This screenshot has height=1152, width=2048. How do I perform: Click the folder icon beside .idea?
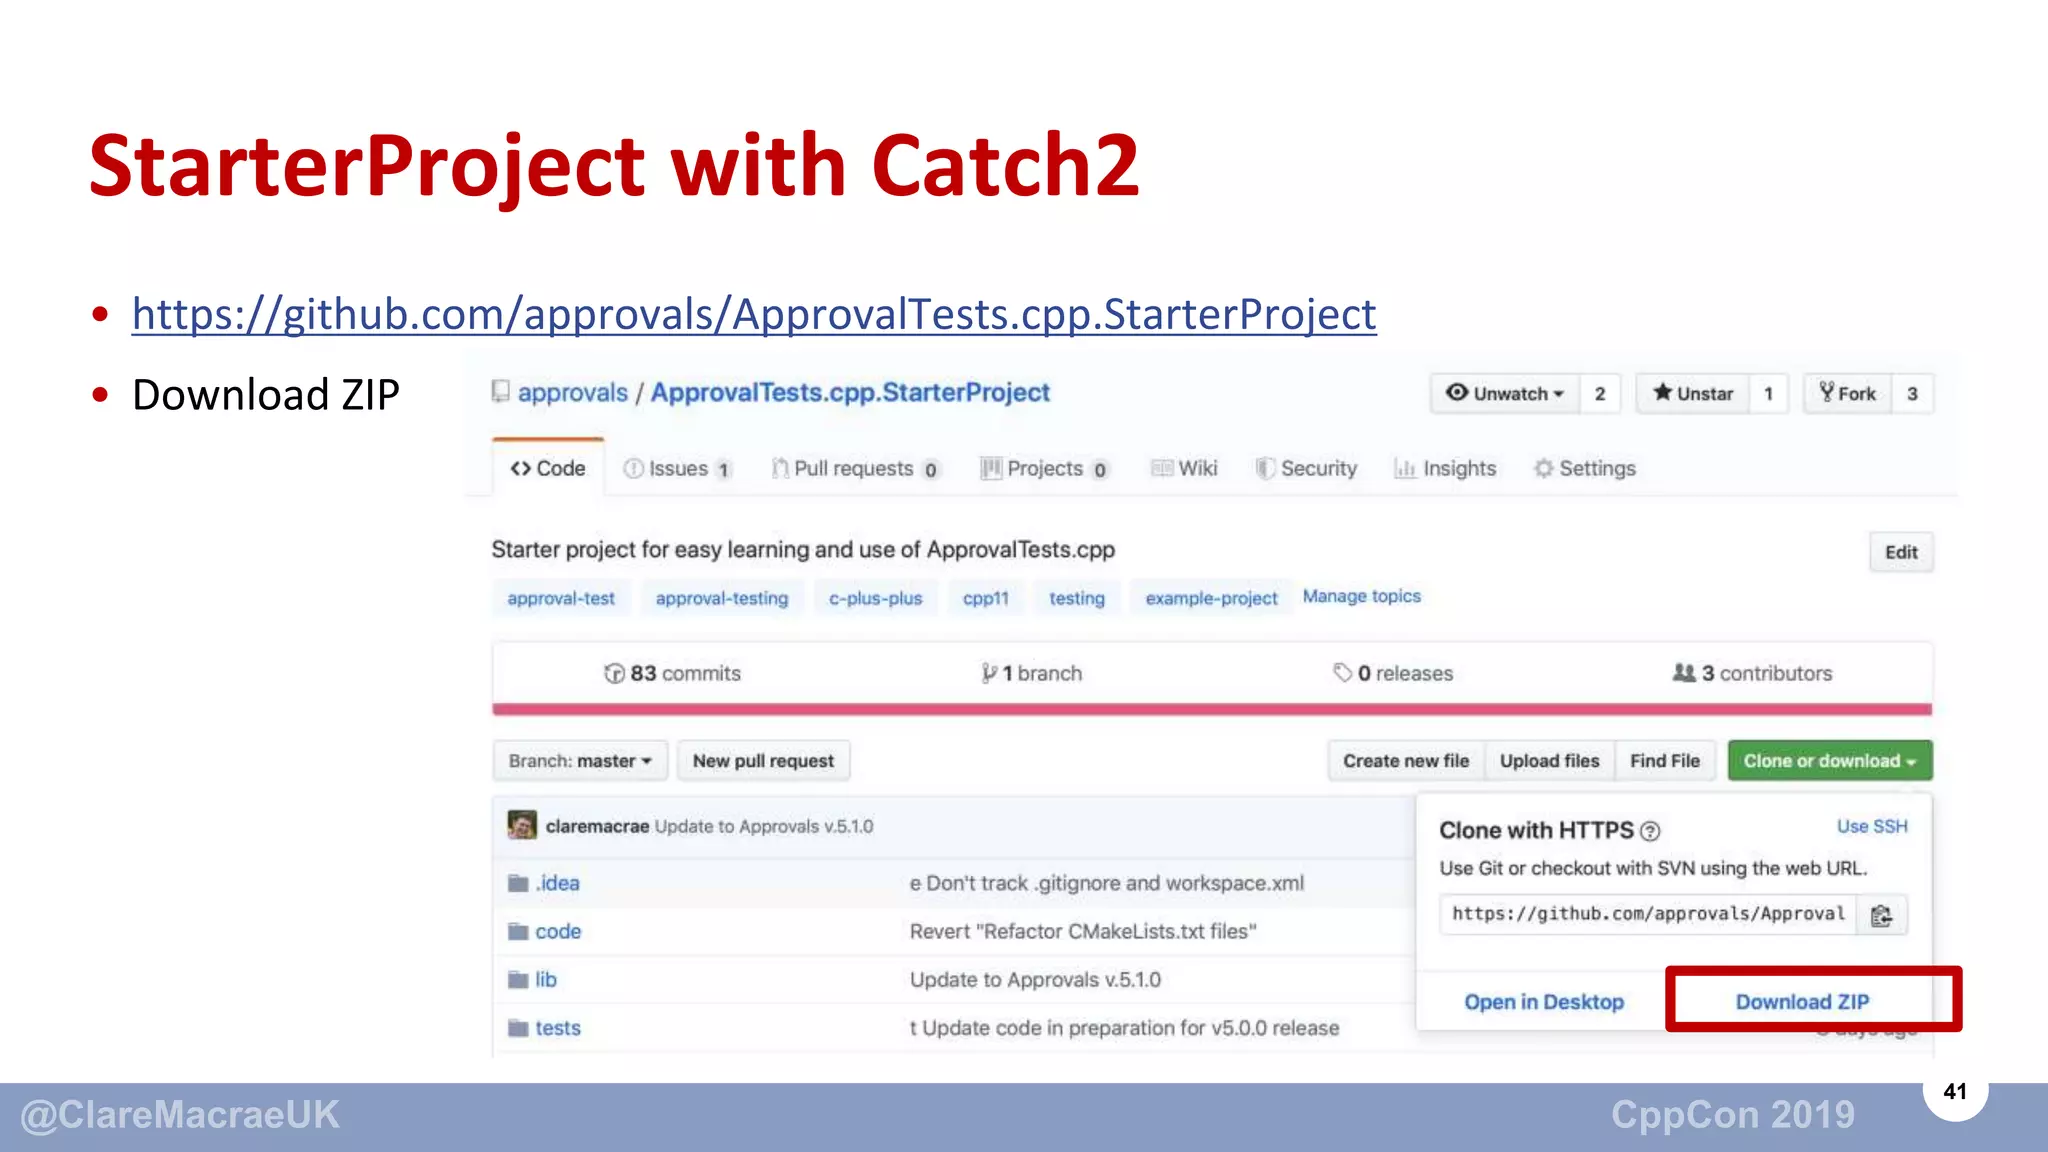pos(518,883)
